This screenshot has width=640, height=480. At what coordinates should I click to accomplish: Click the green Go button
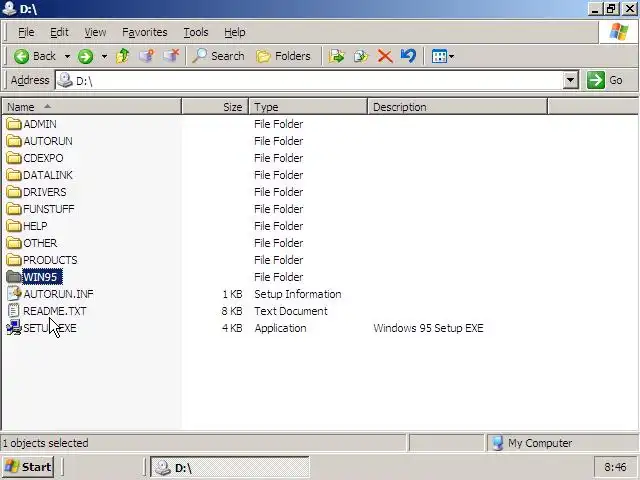[x=605, y=80]
